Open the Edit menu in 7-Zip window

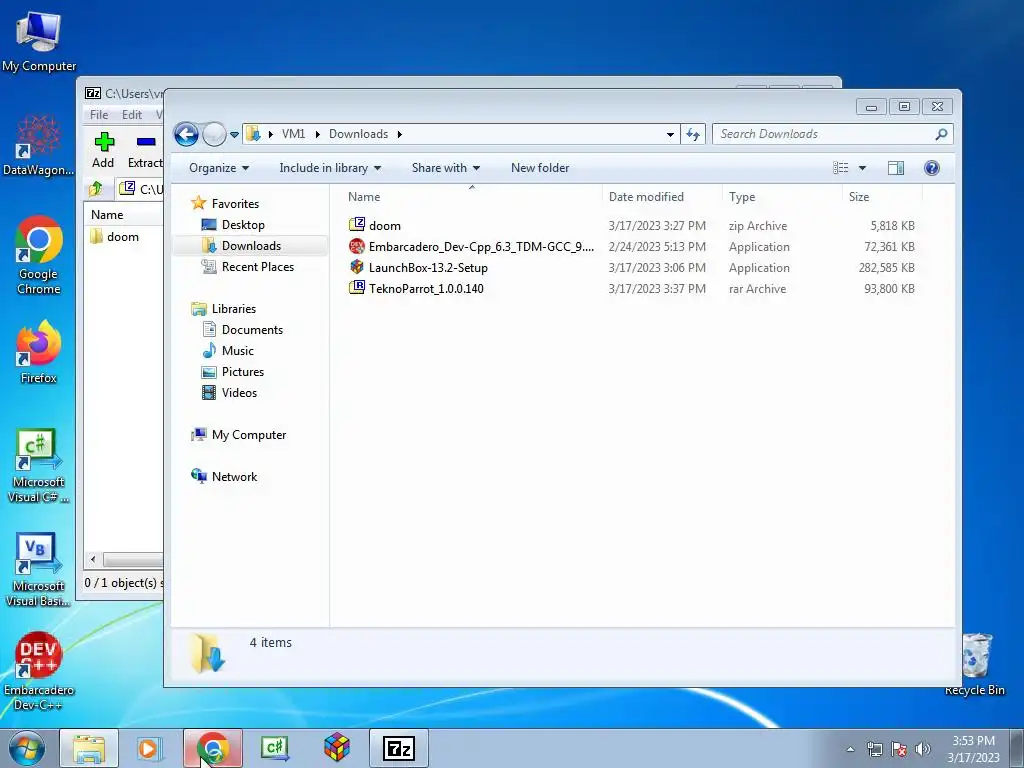[131, 115]
